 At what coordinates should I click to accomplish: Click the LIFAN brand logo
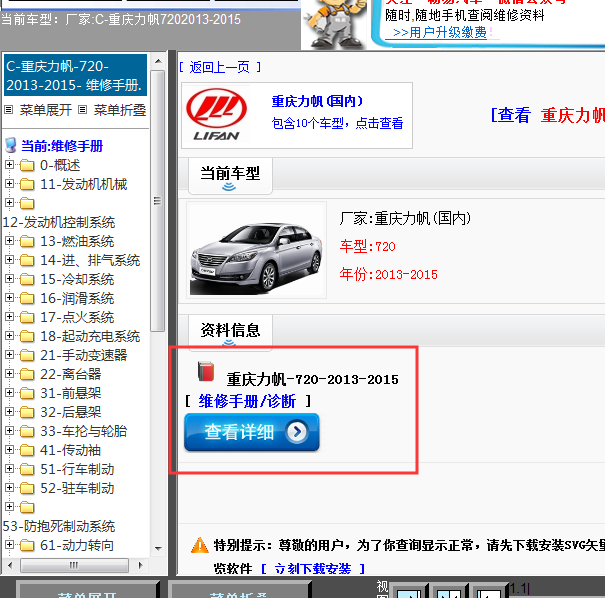(216, 115)
